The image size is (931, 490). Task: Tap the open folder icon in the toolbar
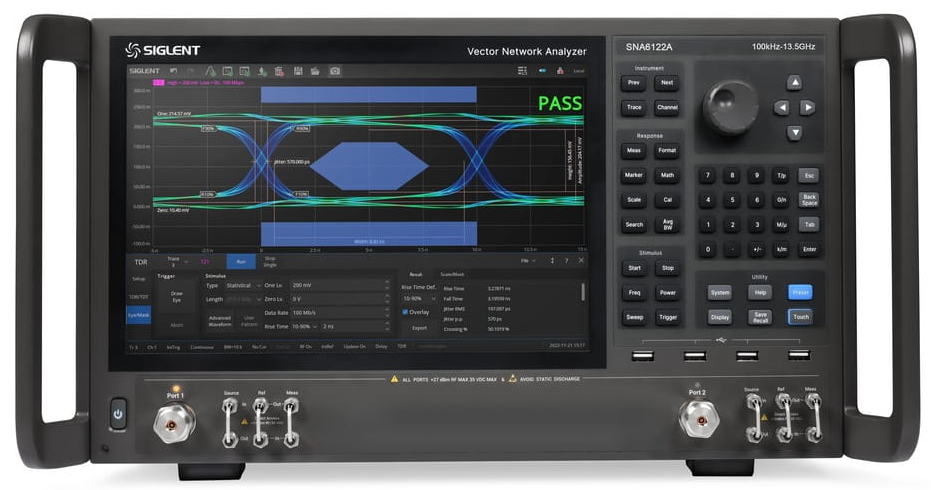(315, 71)
